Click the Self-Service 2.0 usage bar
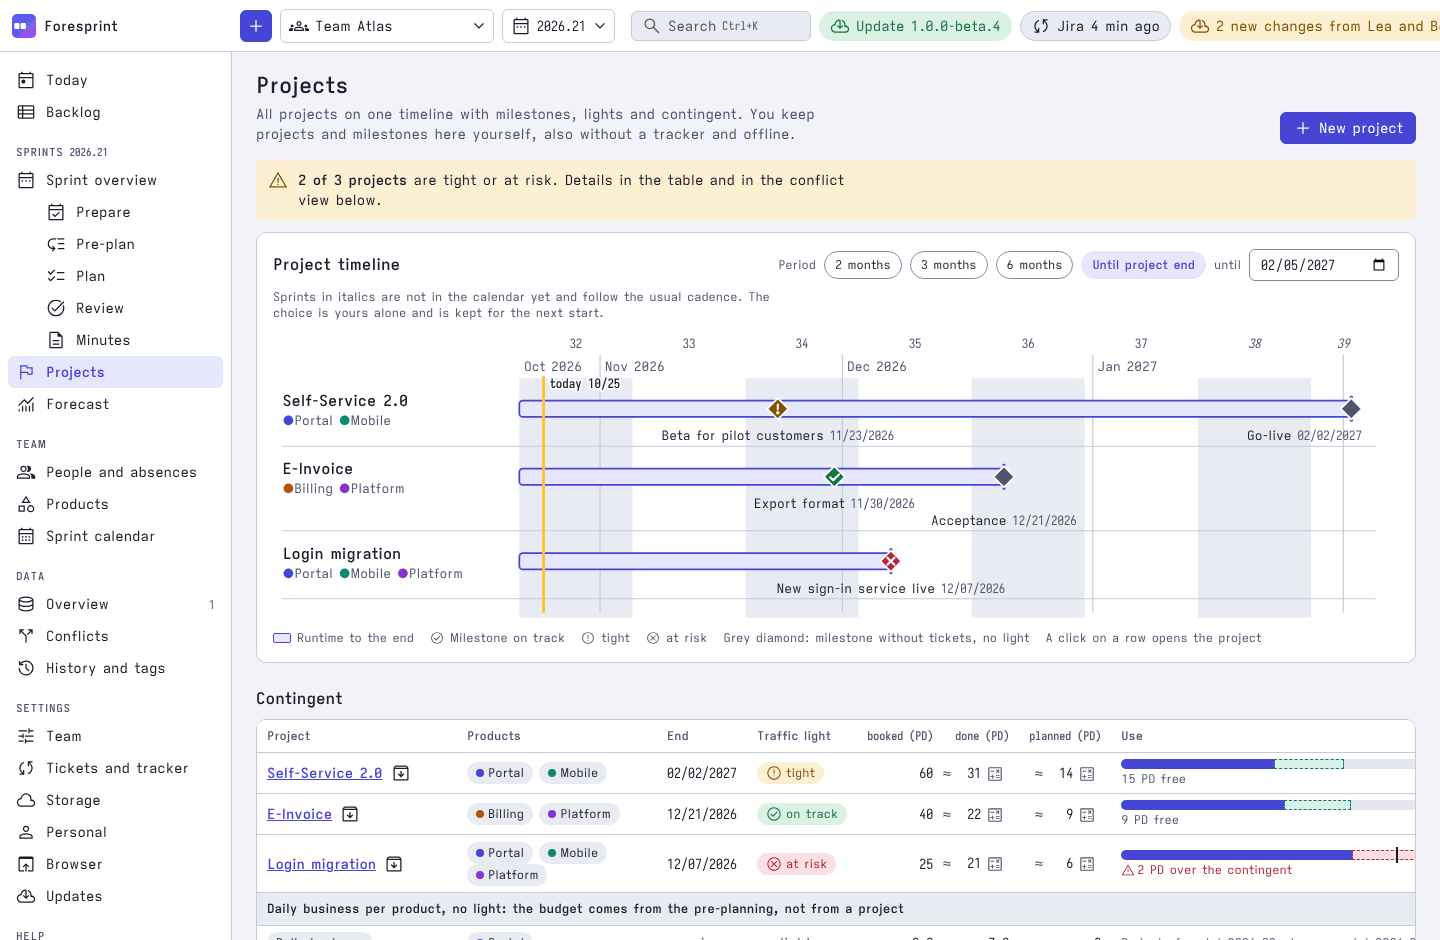Viewport: 1440px width, 940px height. [x=1268, y=764]
